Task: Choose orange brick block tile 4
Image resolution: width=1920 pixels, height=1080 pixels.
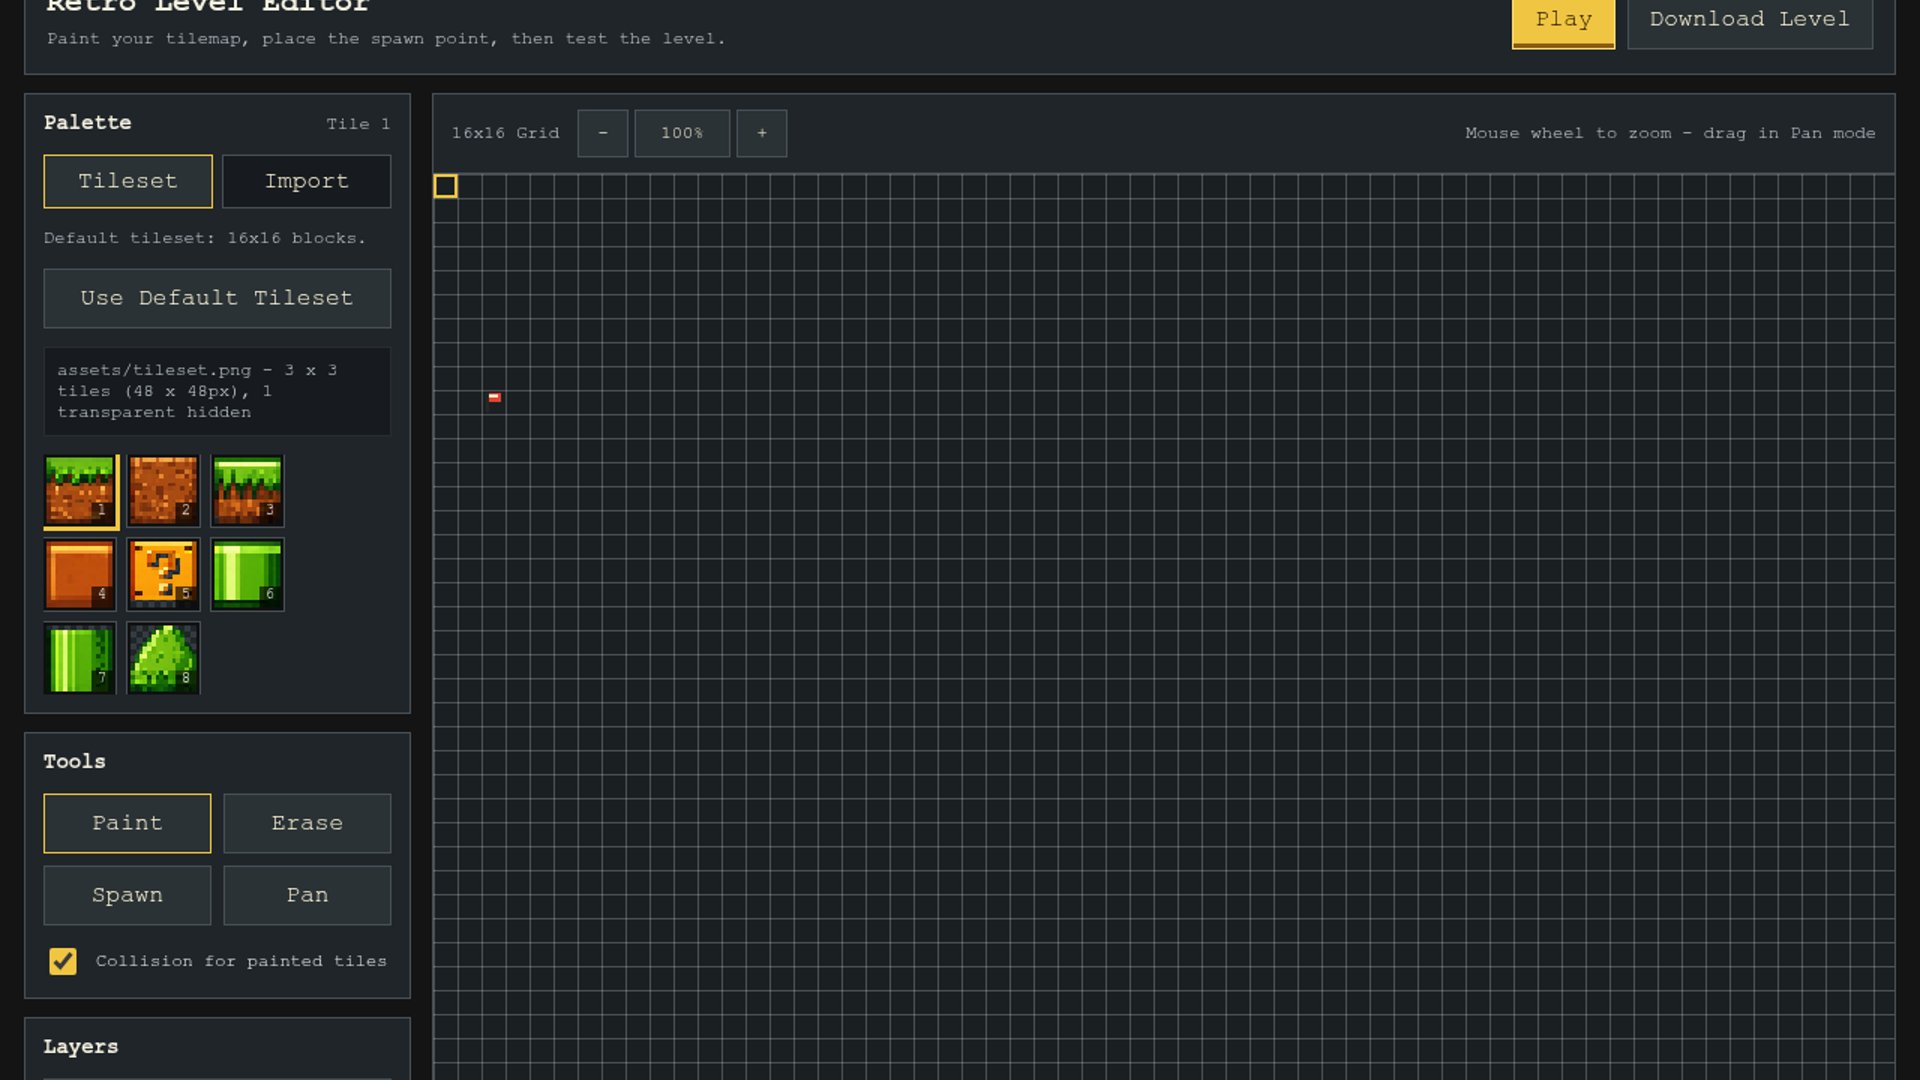Action: point(80,575)
